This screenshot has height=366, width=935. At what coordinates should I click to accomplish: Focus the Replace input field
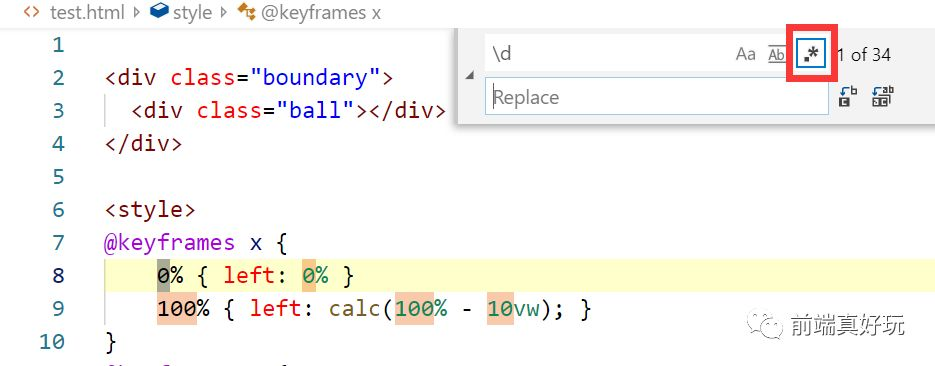(657, 97)
